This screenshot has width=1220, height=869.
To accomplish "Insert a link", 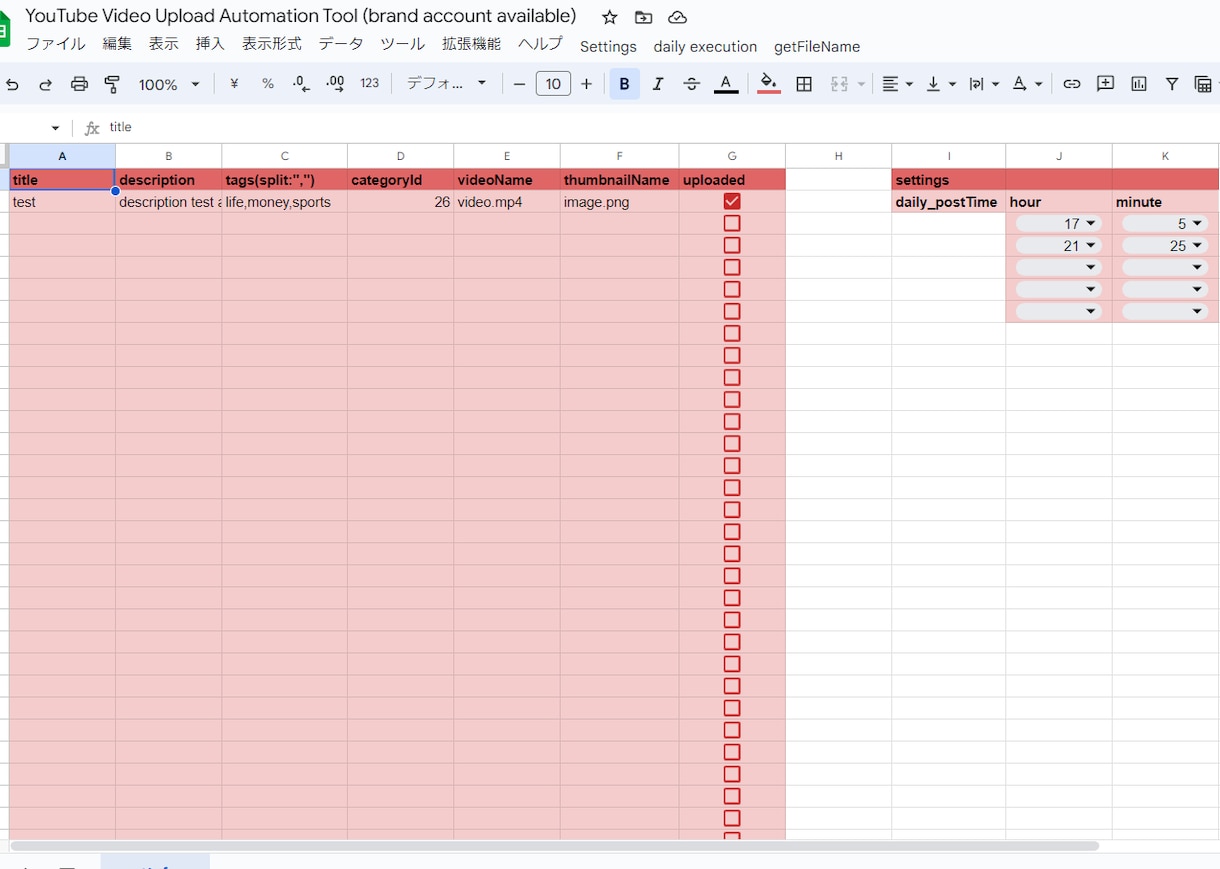I will point(1072,84).
